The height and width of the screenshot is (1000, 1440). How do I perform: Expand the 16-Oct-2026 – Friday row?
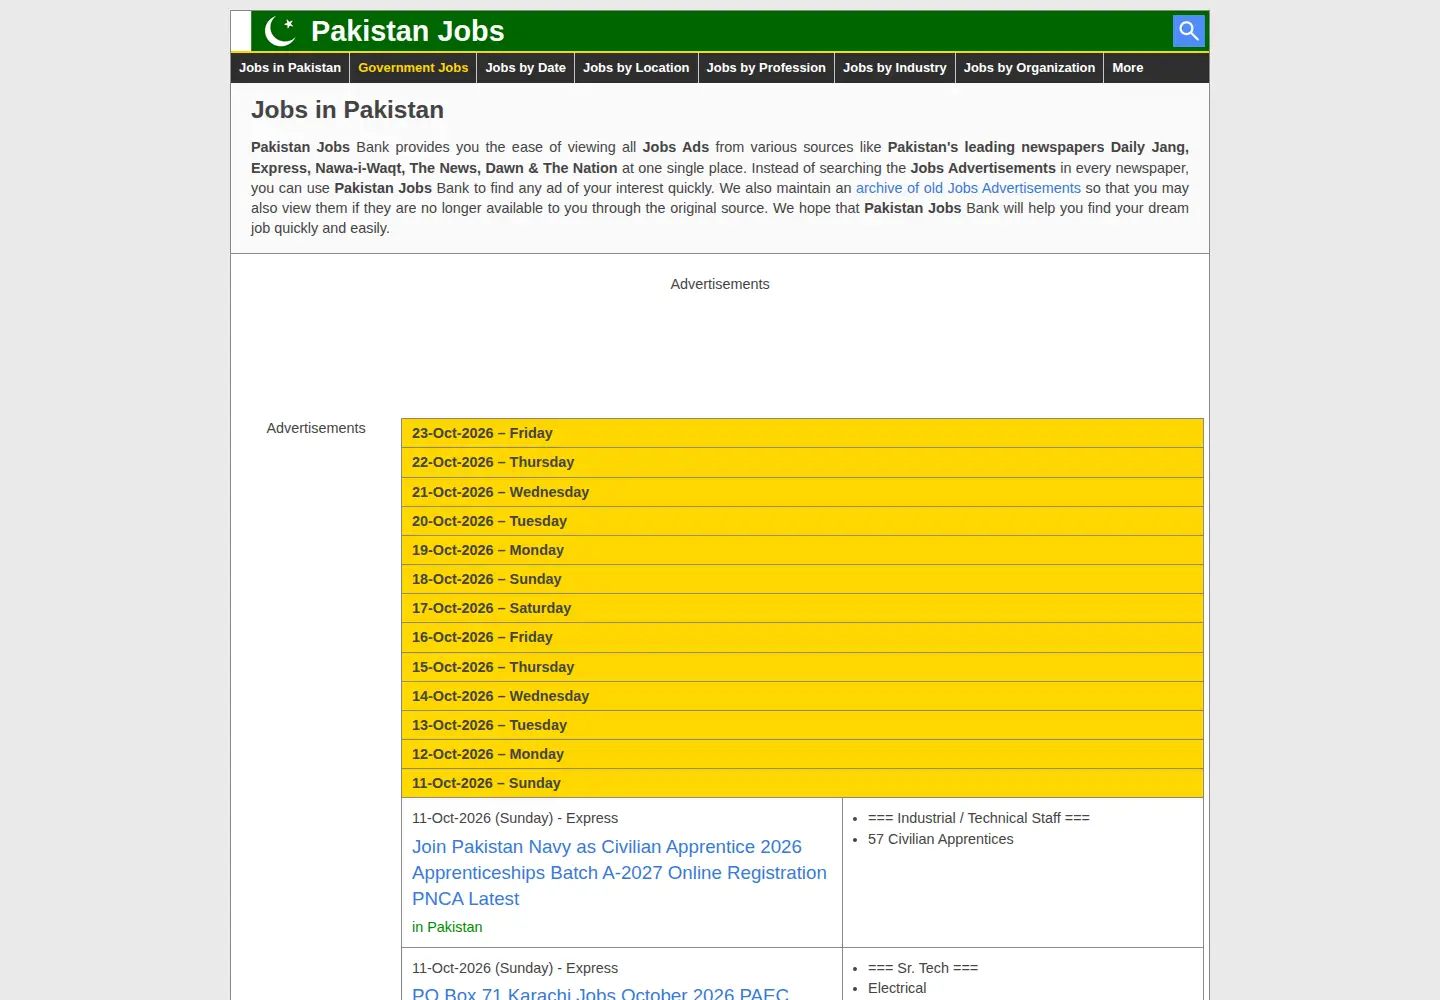[802, 637]
